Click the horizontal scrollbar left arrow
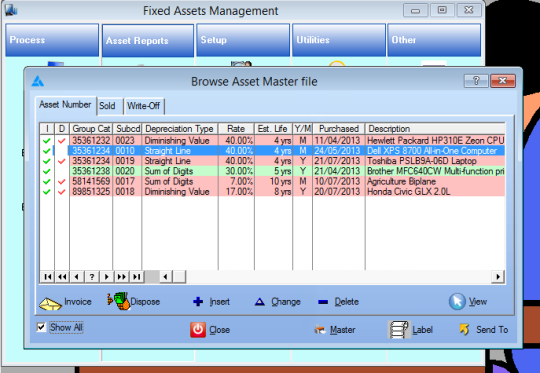540x373 pixels. click(166, 277)
